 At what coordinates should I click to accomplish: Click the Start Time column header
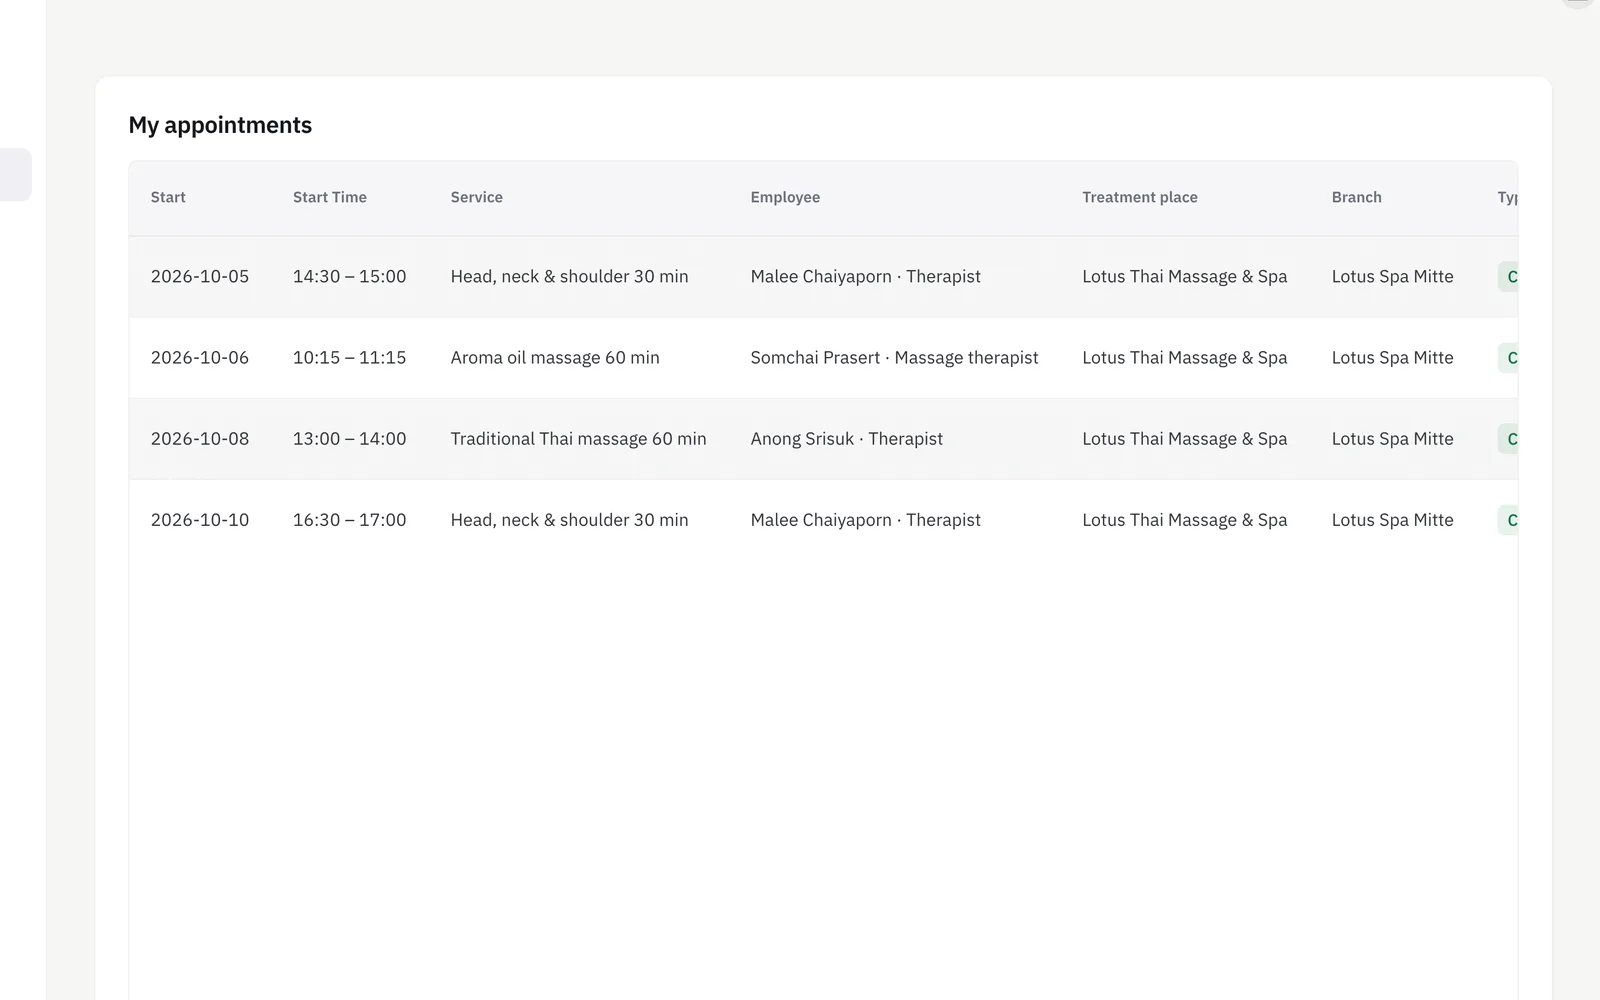pyautogui.click(x=330, y=197)
